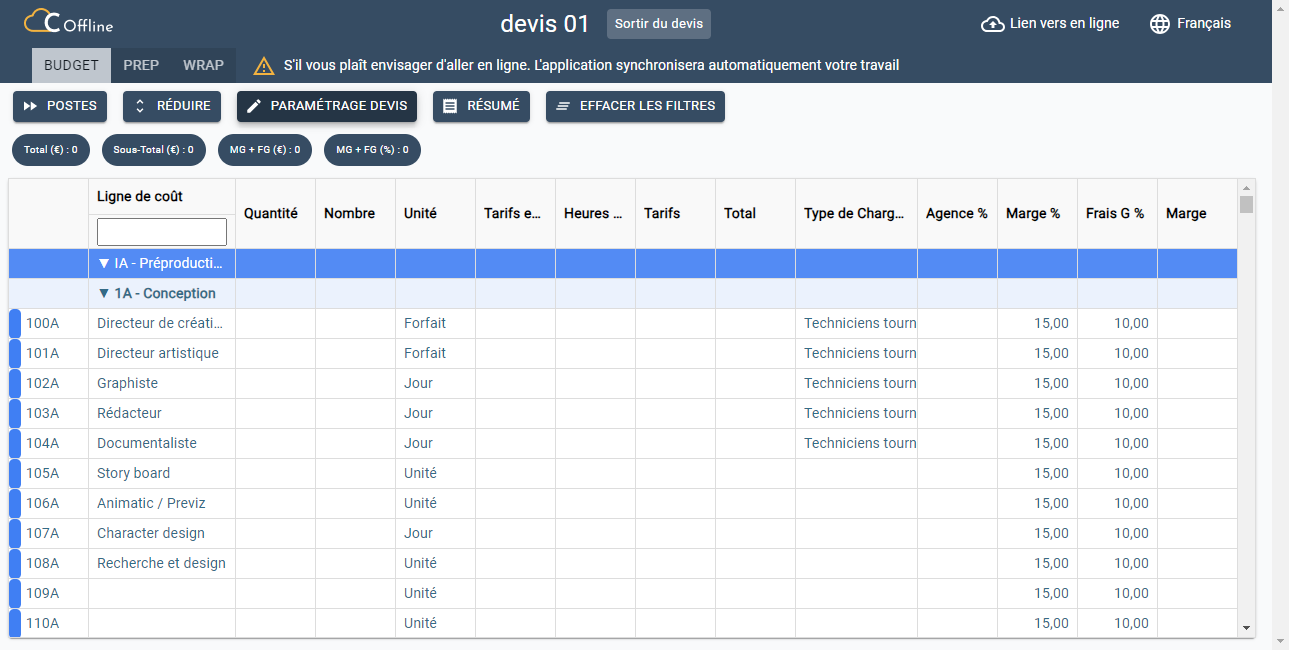This screenshot has width=1289, height=650.
Task: Click the Total (€) : 0 chip
Action: click(x=51, y=150)
